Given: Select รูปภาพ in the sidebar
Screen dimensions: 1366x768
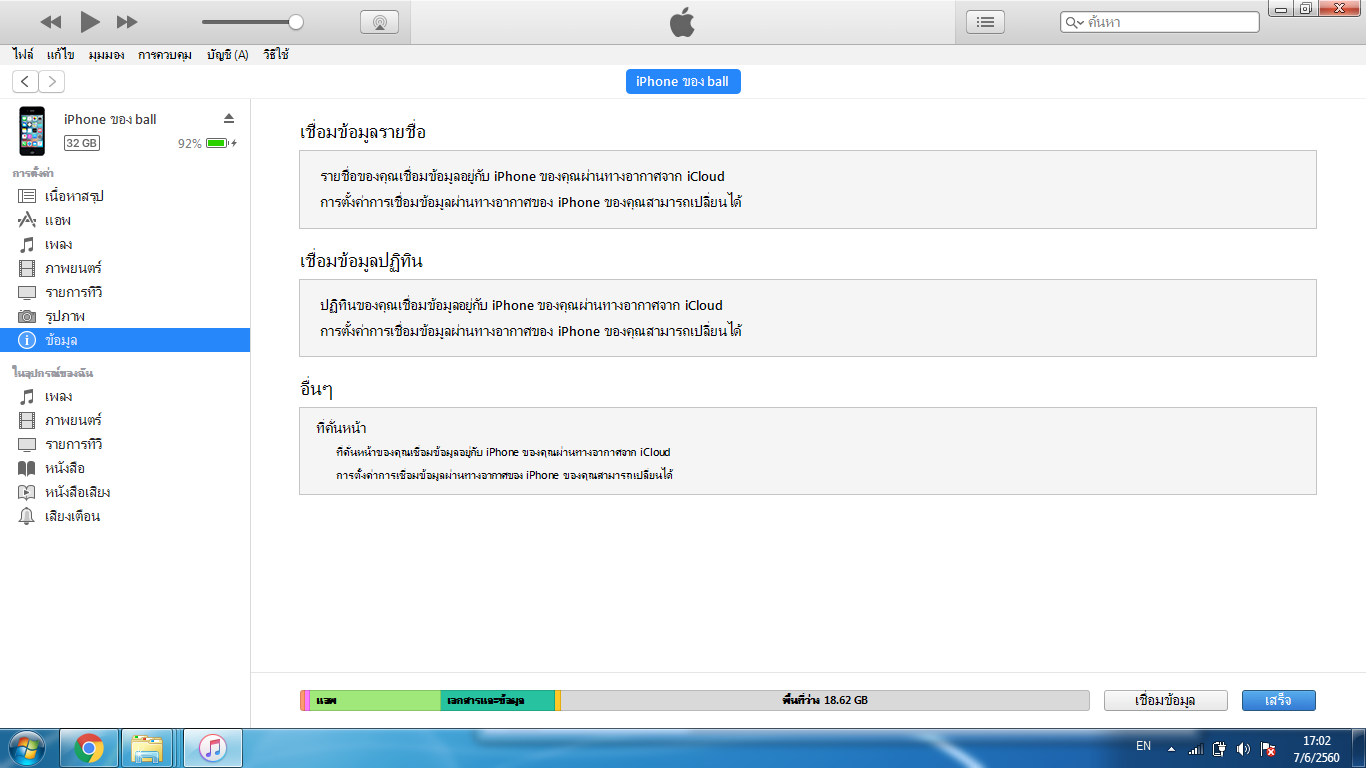Looking at the screenshot, I should (x=125, y=316).
